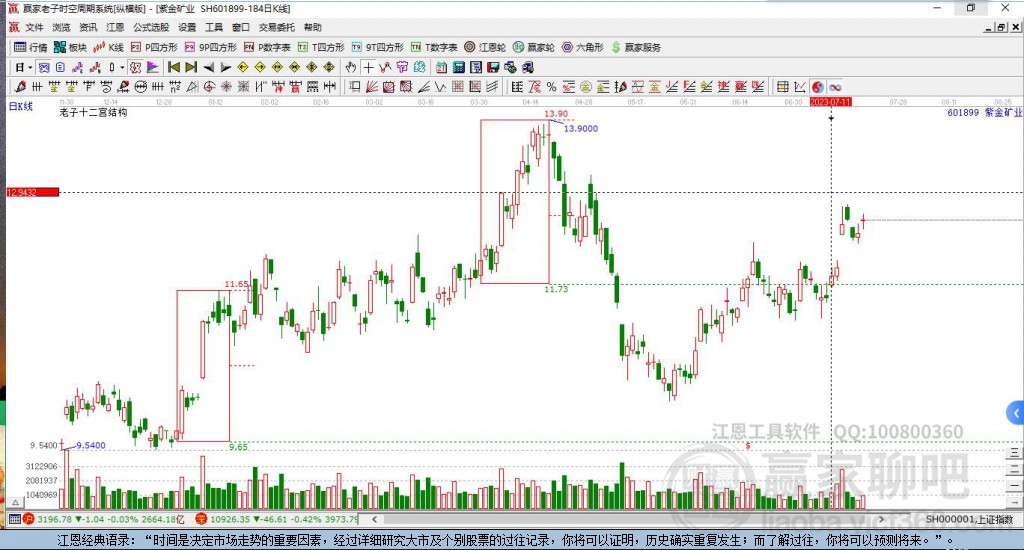Open the 赢家轮 tool

coord(534,47)
